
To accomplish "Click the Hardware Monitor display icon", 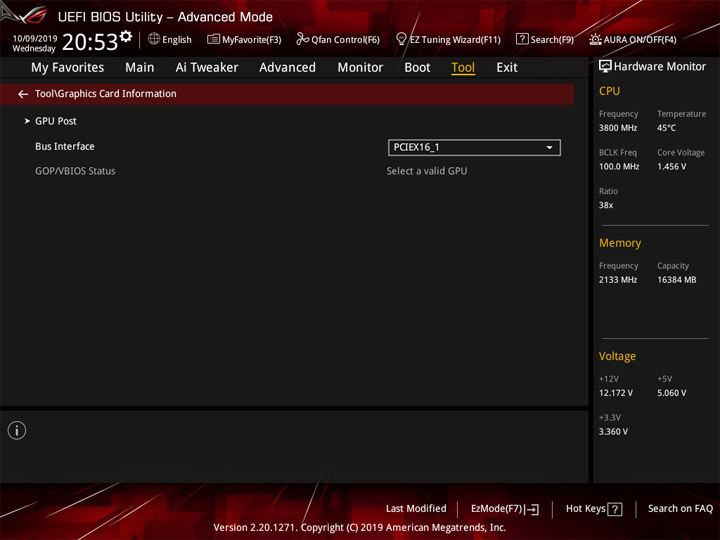I will 605,67.
